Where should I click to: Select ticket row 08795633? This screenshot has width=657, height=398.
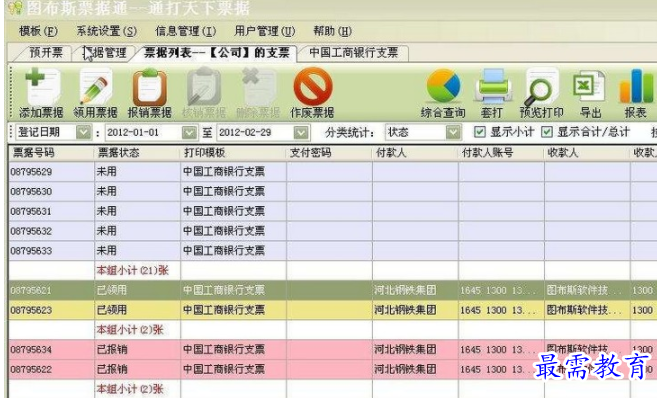(x=333, y=251)
